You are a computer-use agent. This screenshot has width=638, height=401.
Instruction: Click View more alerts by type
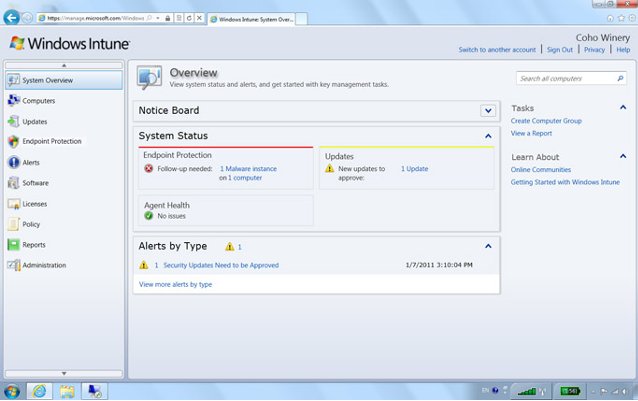pos(175,284)
